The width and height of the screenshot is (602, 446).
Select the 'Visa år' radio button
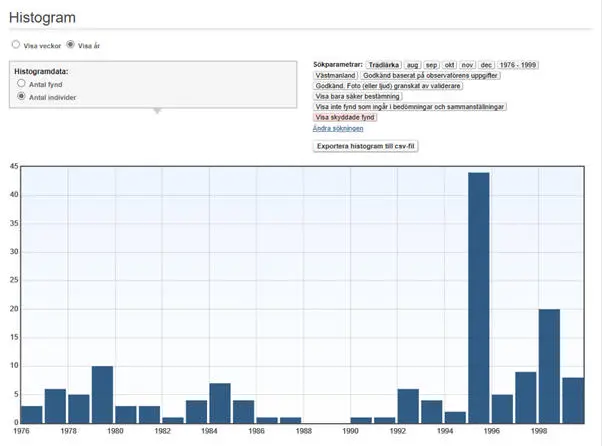click(x=70, y=45)
